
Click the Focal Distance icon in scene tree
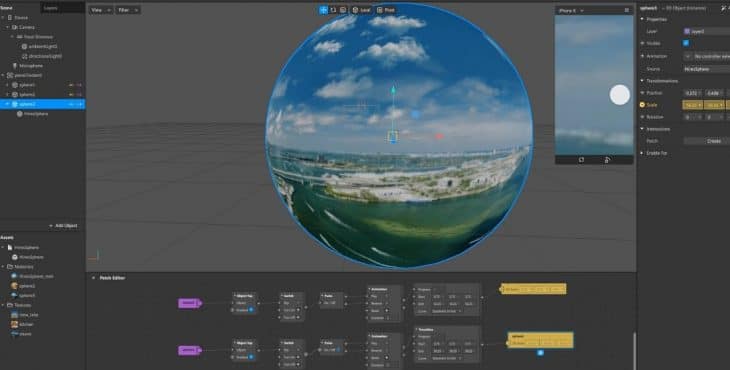[19, 37]
